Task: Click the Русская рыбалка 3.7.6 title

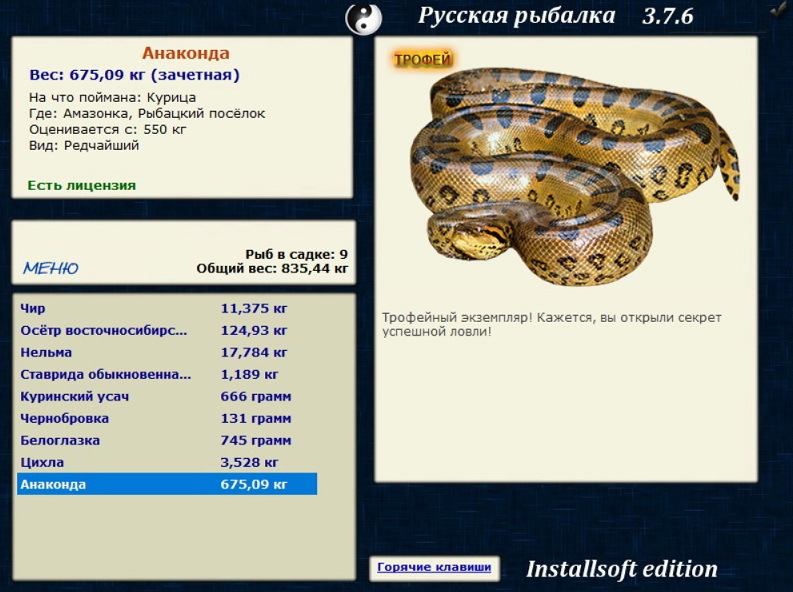Action: coord(555,16)
